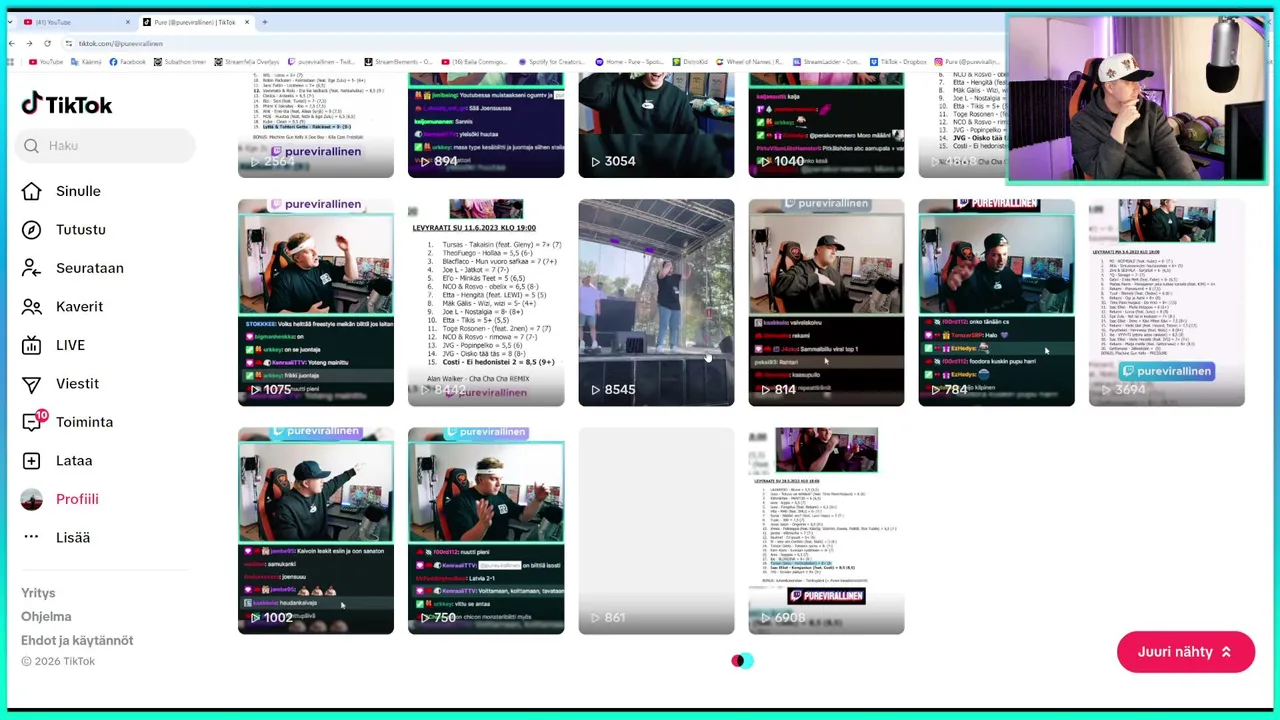
Task: Open the Ohjelma footer link
Action: 46,617
